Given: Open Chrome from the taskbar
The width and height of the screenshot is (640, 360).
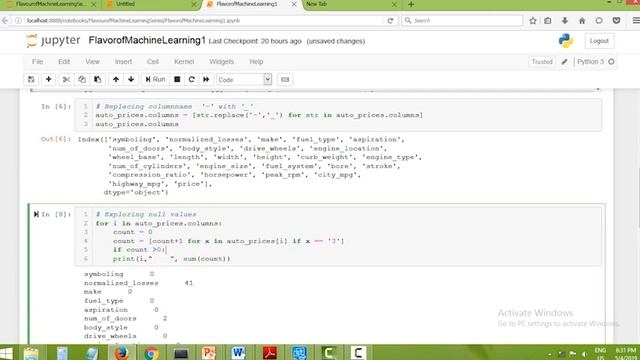Looking at the screenshot, I should tap(151, 353).
